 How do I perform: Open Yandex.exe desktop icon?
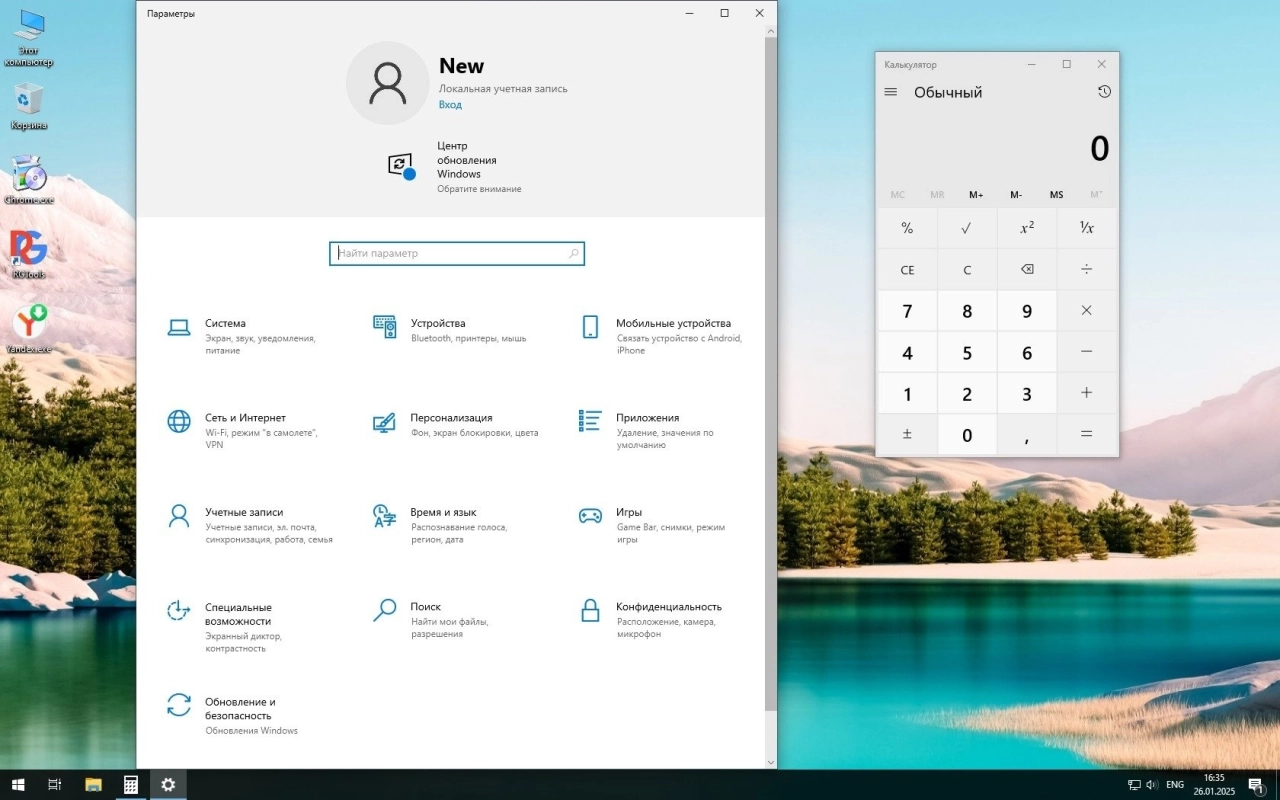(x=29, y=329)
